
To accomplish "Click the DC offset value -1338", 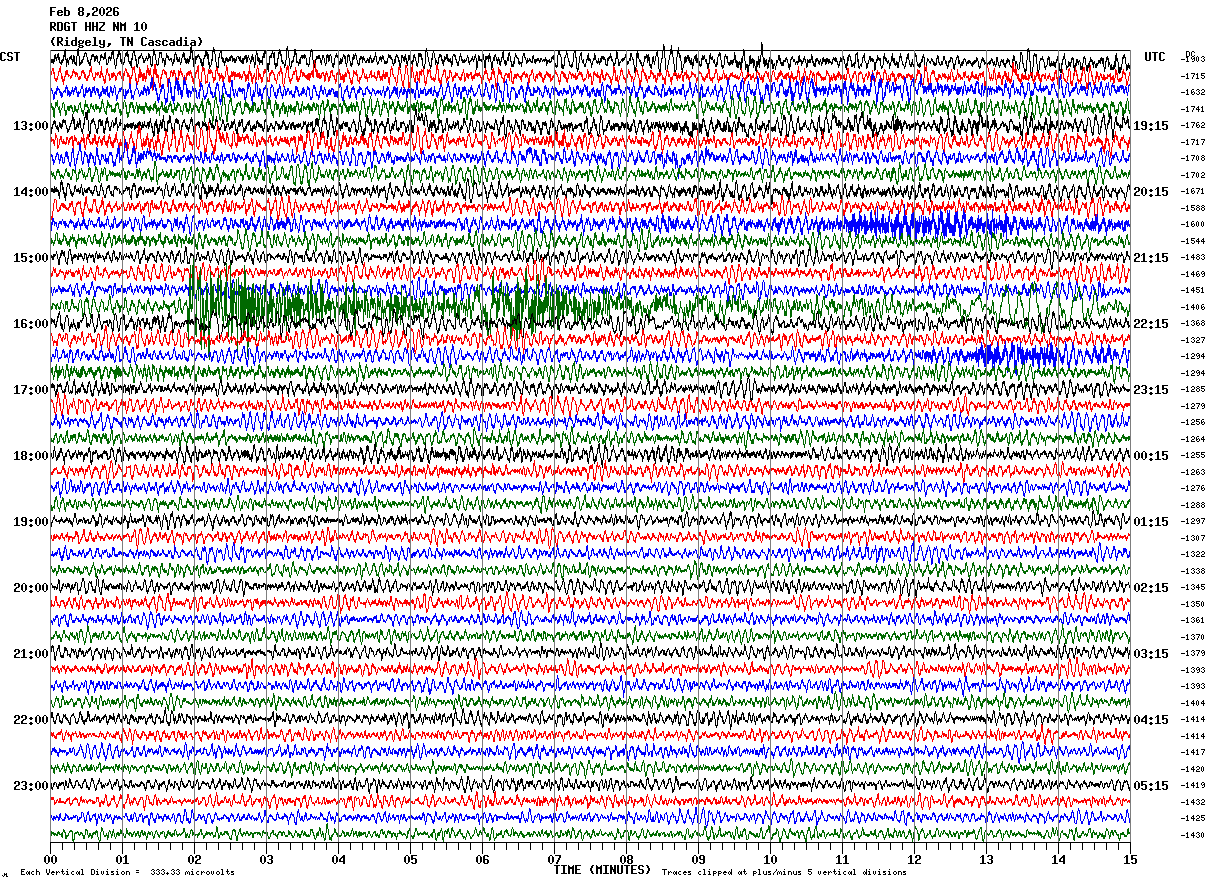I will (1193, 571).
